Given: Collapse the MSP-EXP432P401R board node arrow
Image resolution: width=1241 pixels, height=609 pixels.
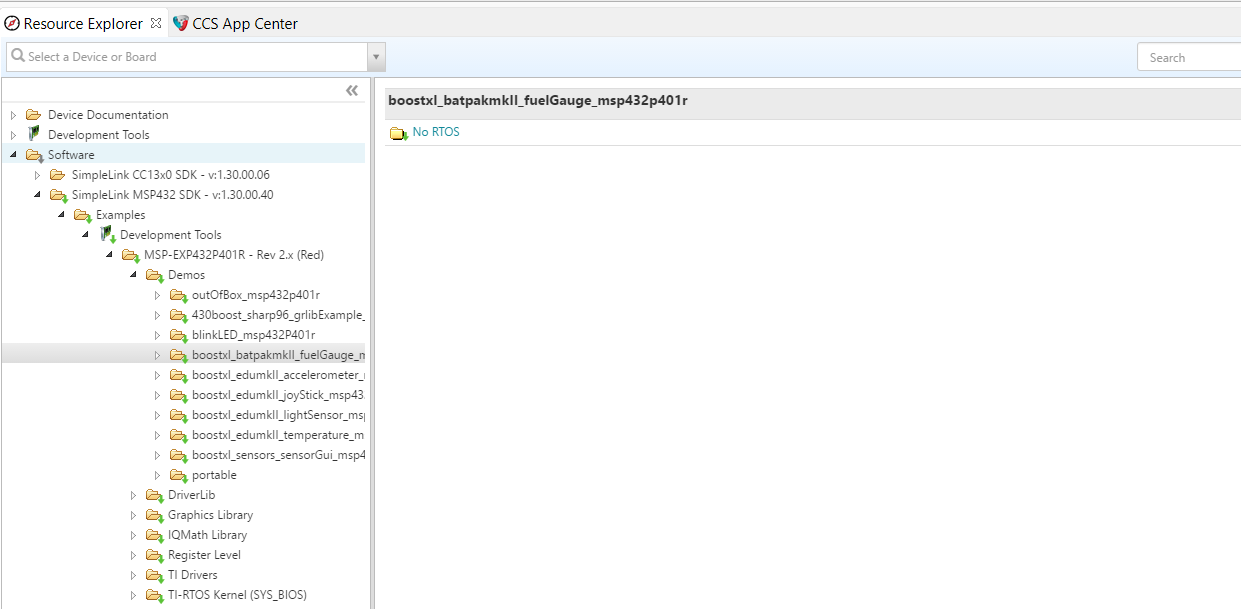Looking at the screenshot, I should 109,255.
